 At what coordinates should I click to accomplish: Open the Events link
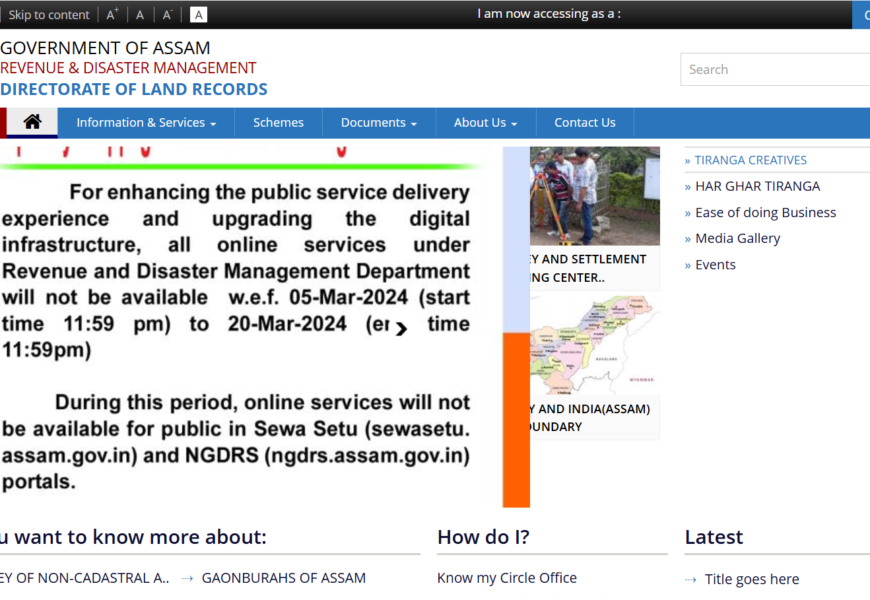point(715,265)
